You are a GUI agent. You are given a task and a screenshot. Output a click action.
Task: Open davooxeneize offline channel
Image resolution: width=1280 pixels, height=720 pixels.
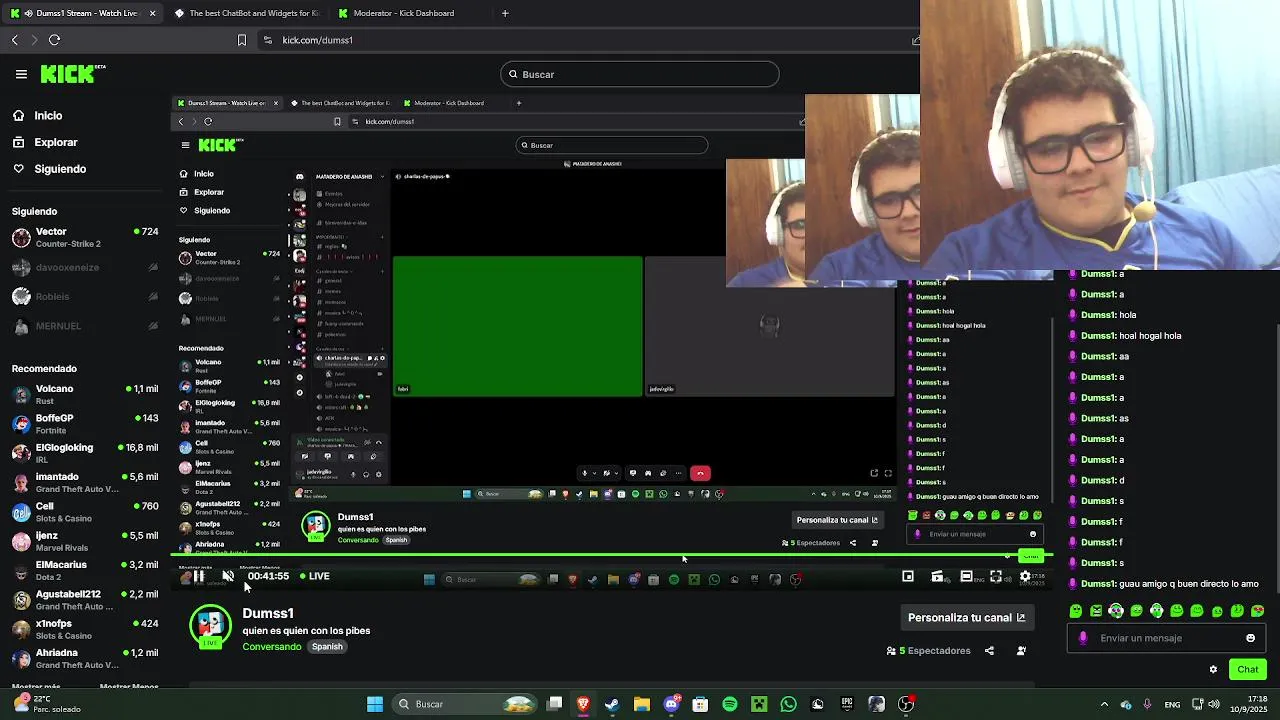coord(85,267)
